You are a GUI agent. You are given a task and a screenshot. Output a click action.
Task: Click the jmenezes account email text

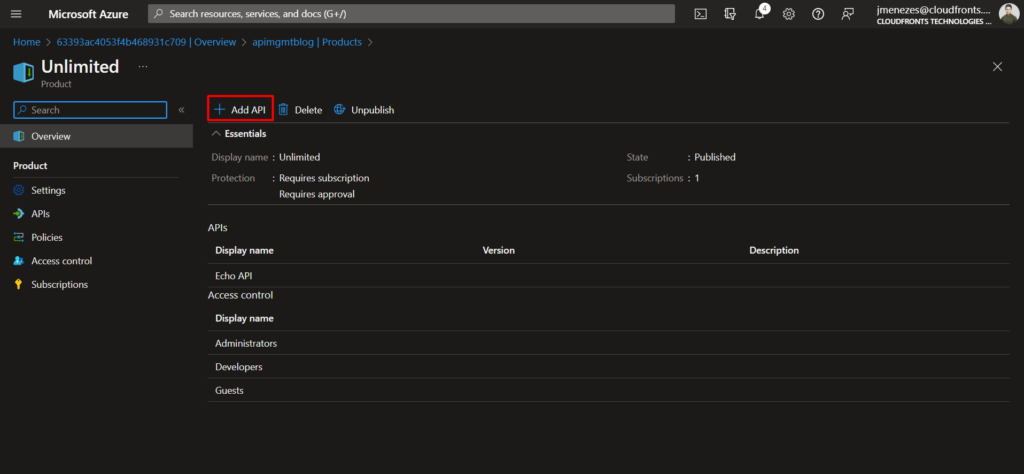tap(933, 10)
